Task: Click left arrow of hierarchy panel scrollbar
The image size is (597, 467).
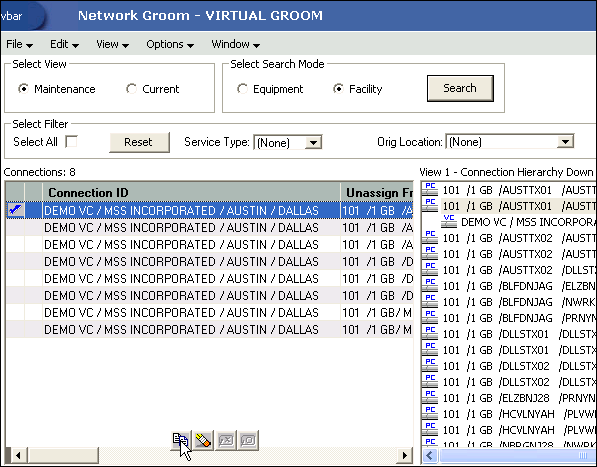Action: 430,455
